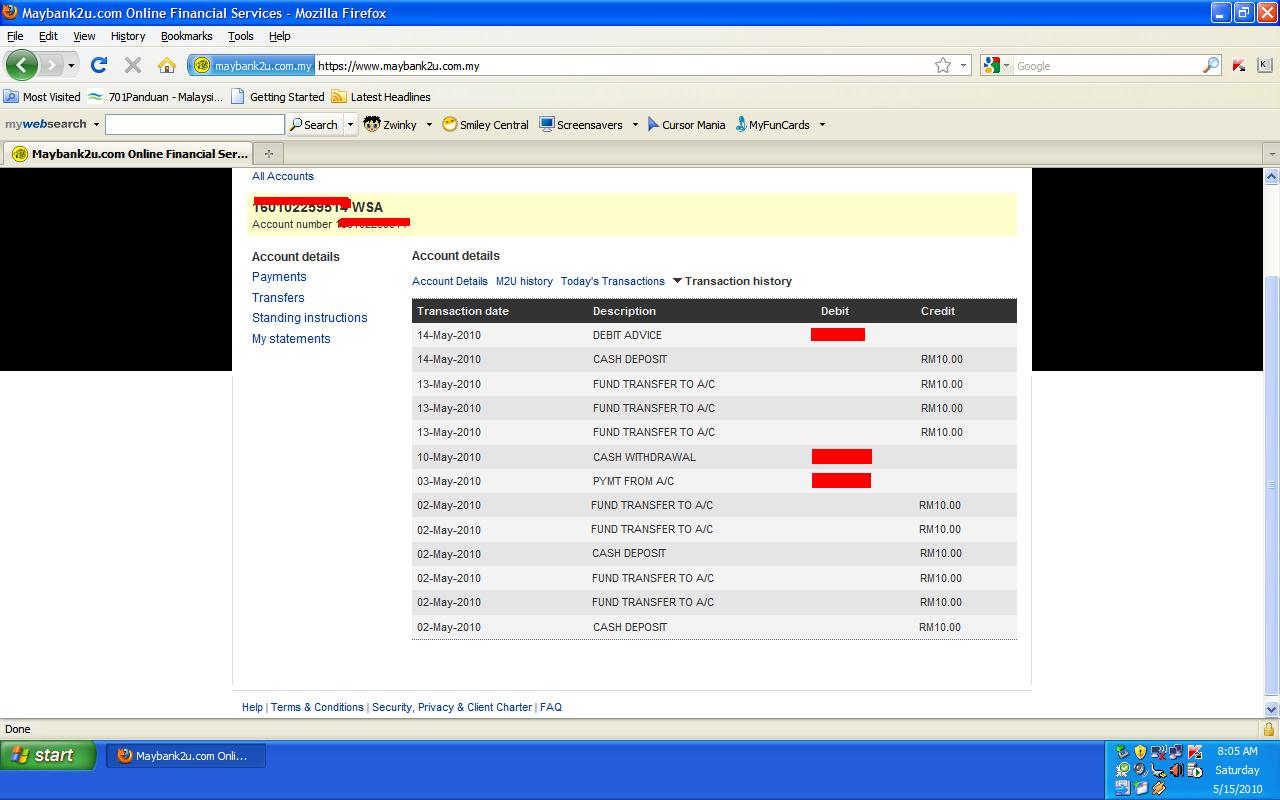The image size is (1280, 800).
Task: Open the Most Visited bookmarks folder
Action: pos(42,97)
